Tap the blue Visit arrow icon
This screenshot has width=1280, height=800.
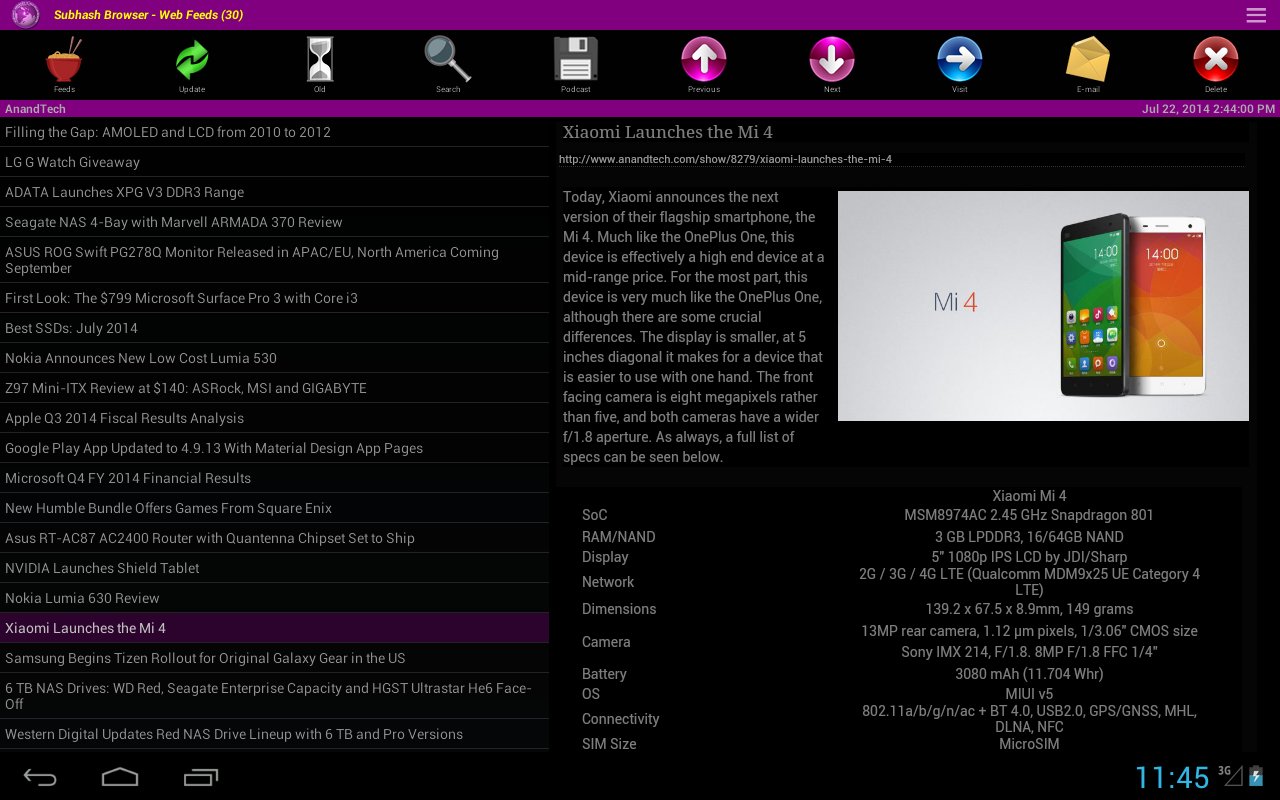tap(960, 60)
